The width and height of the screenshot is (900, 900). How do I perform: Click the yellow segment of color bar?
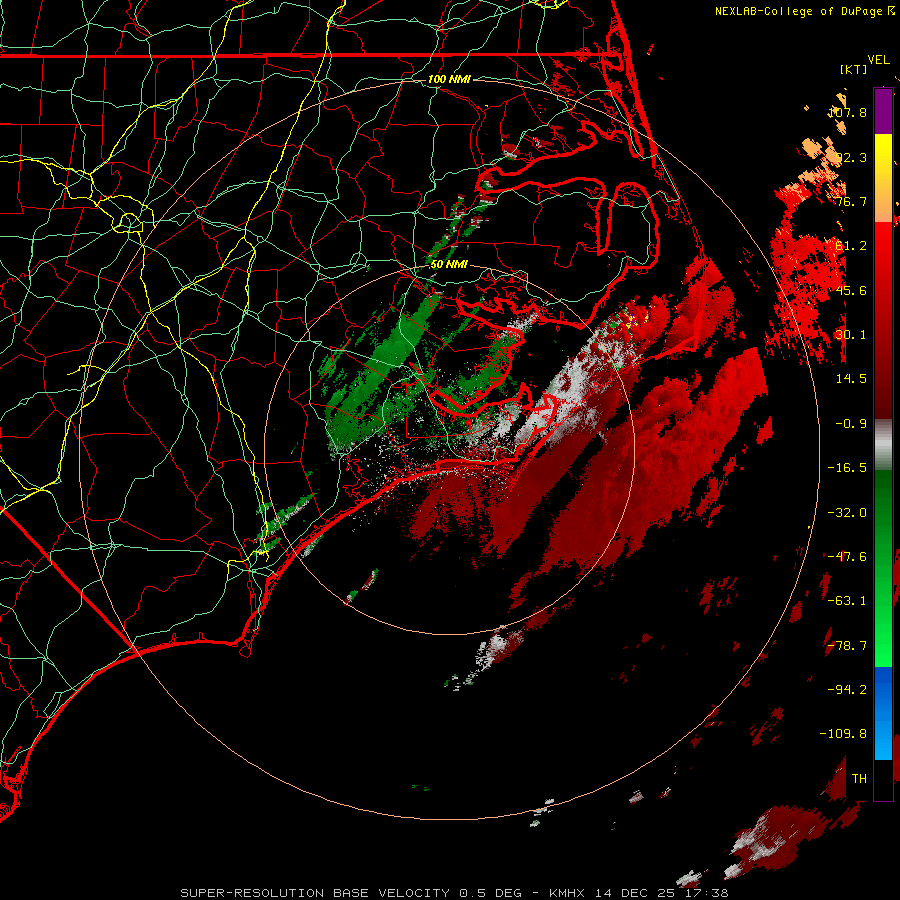point(883,156)
